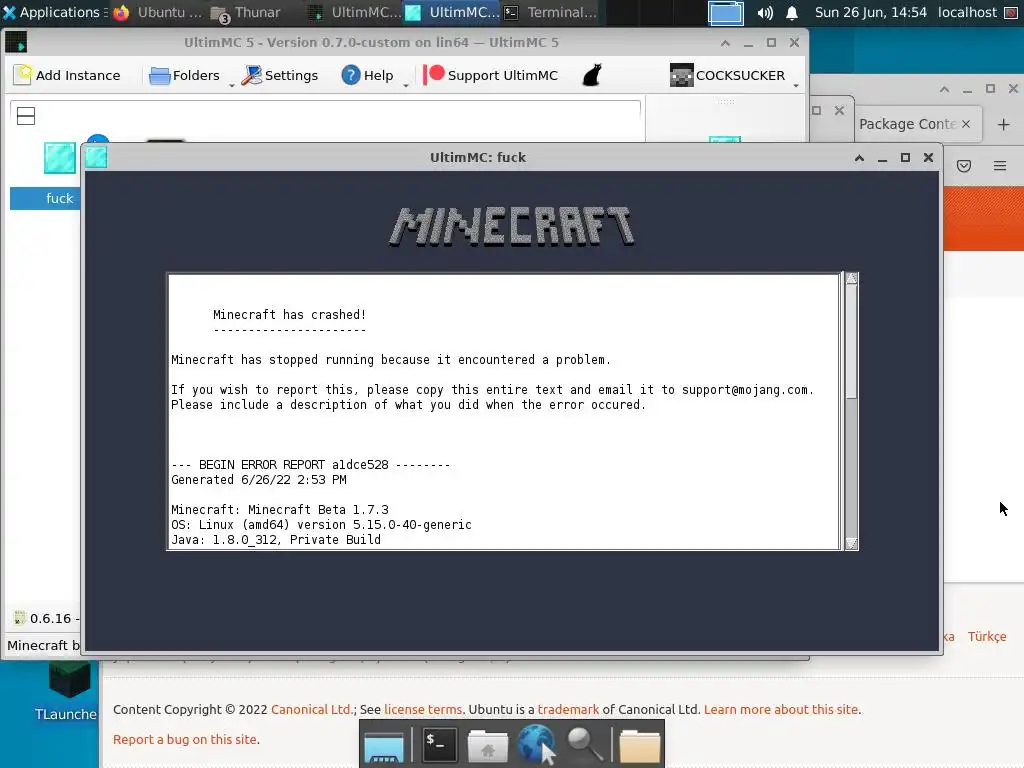Launch web browser from the dock
This screenshot has width=1024, height=768.
click(537, 744)
